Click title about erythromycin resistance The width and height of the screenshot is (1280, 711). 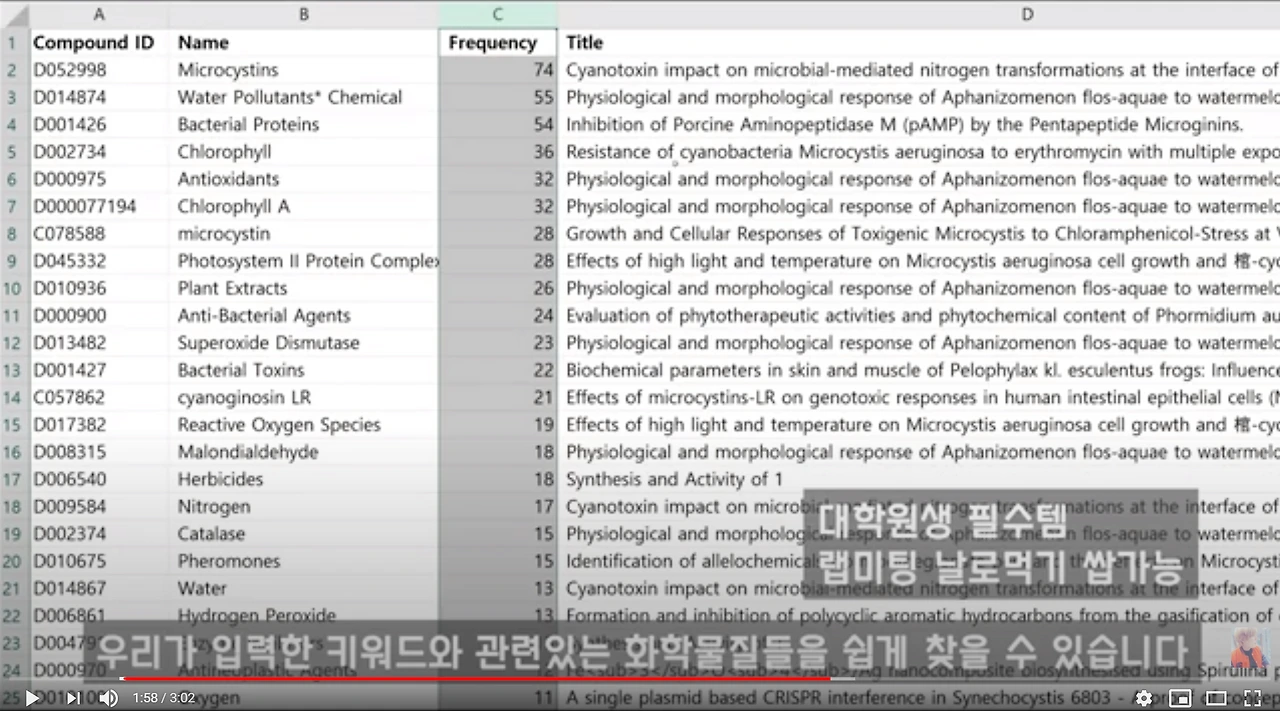point(922,152)
